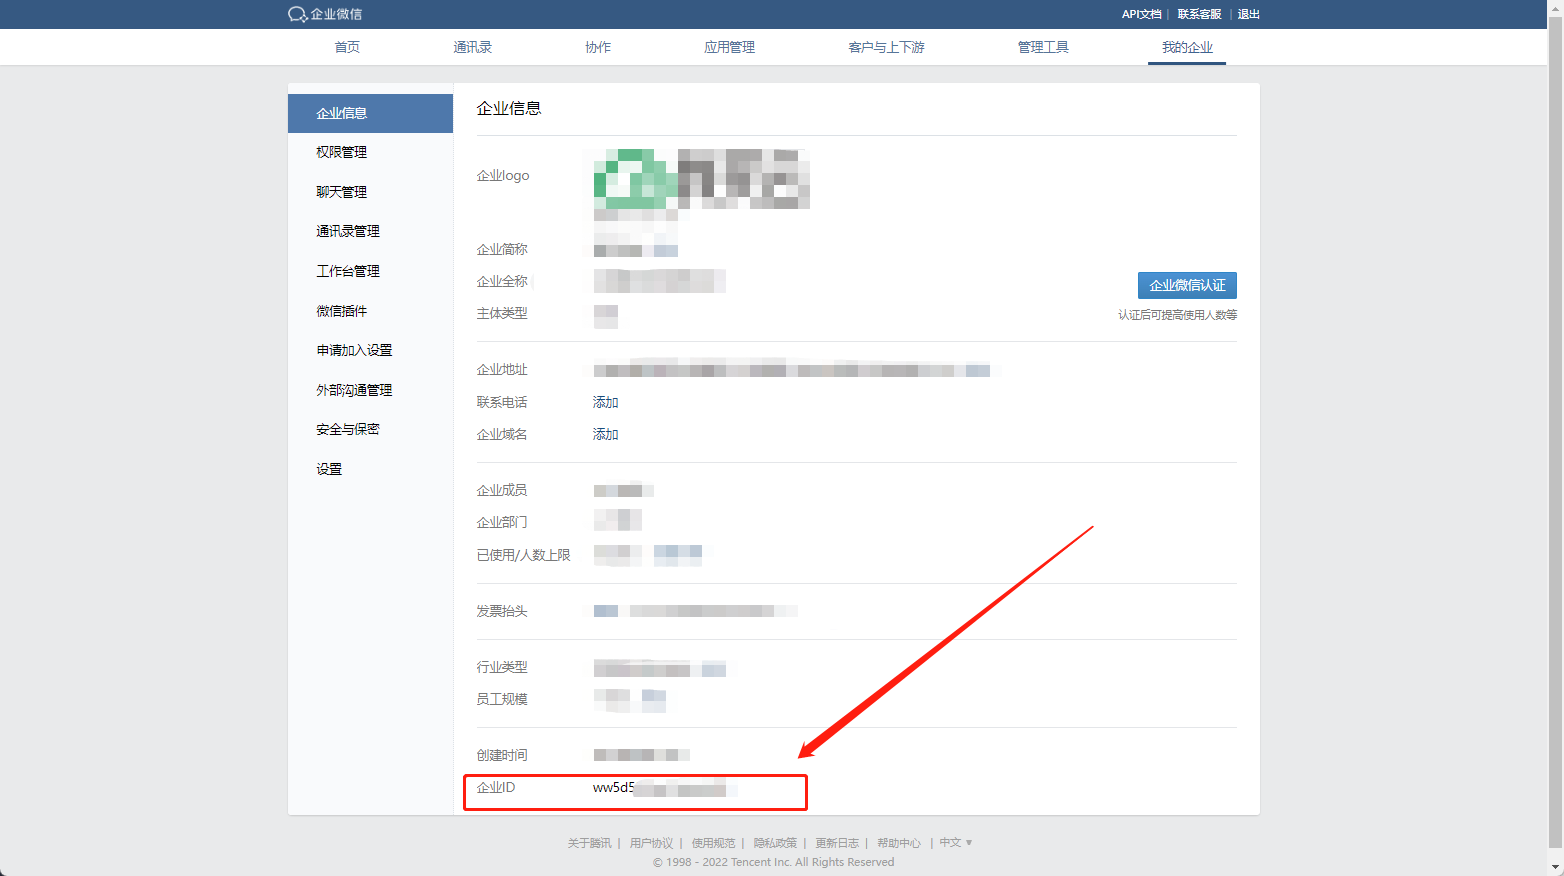Viewport: 1564px width, 876px height.
Task: Select 通讯录管理 sidebar item
Action: pos(348,231)
